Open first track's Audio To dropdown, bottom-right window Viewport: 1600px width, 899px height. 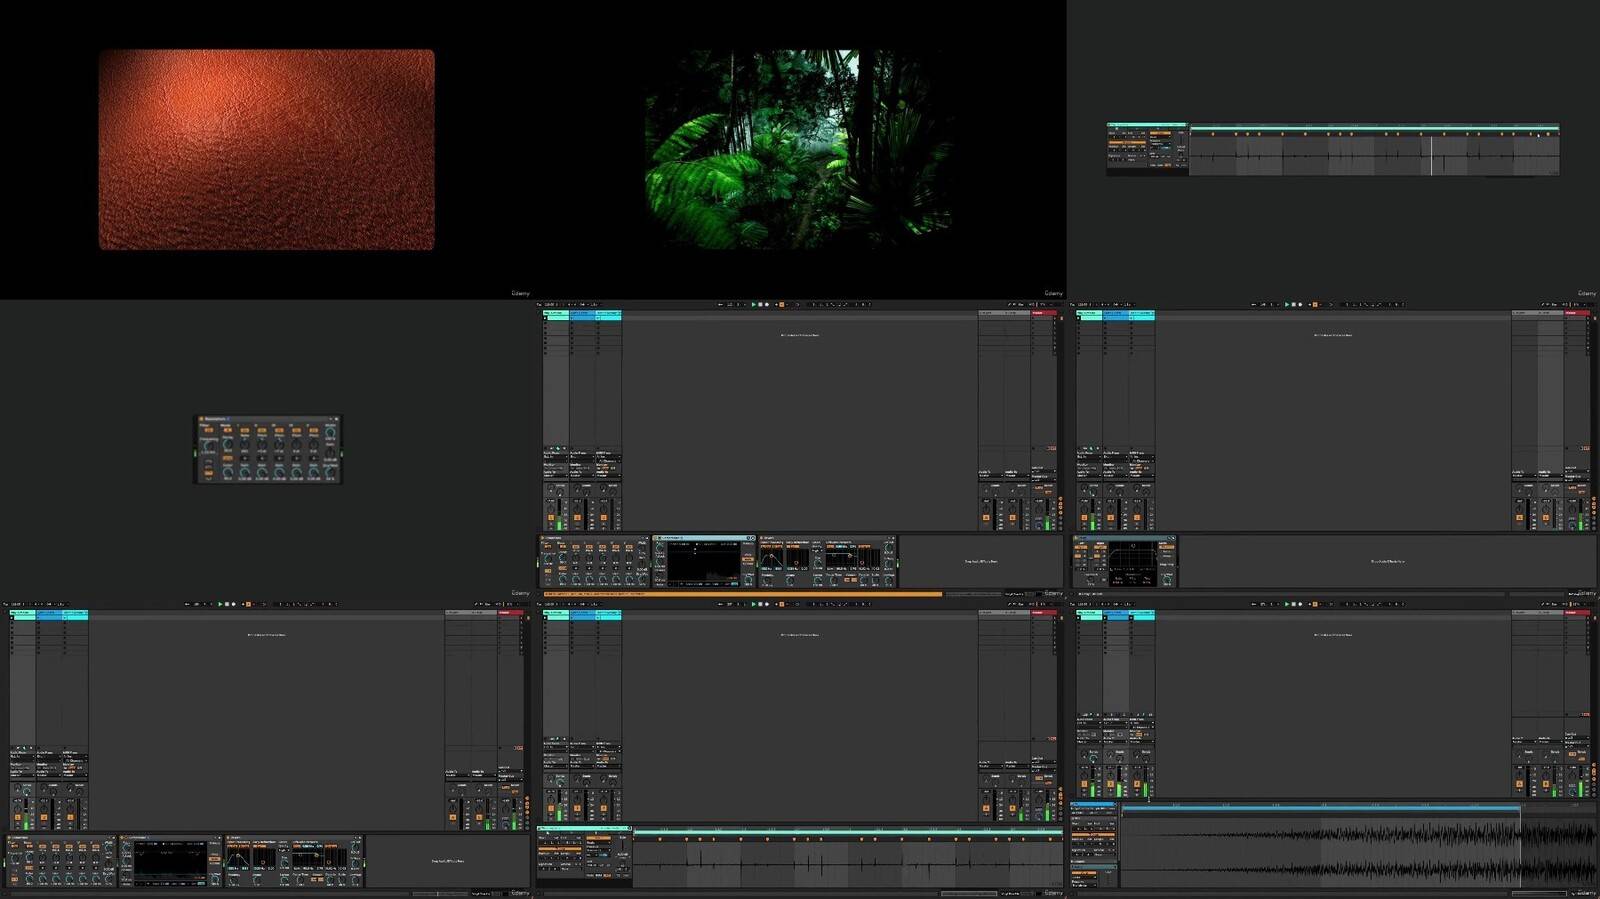(1089, 741)
